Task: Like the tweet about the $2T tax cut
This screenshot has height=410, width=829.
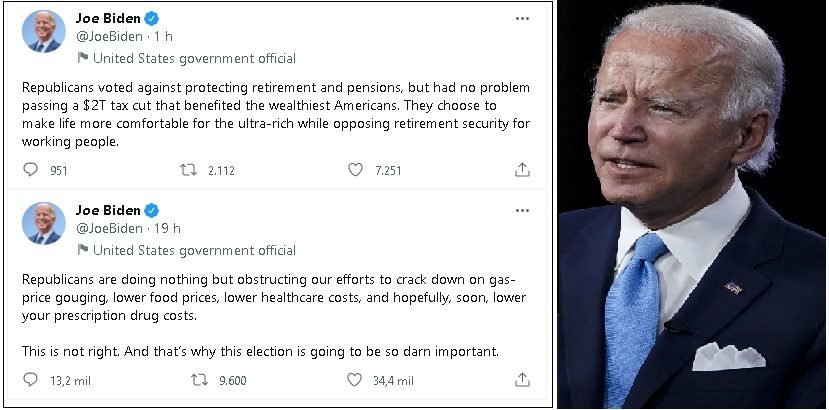Action: coord(355,170)
